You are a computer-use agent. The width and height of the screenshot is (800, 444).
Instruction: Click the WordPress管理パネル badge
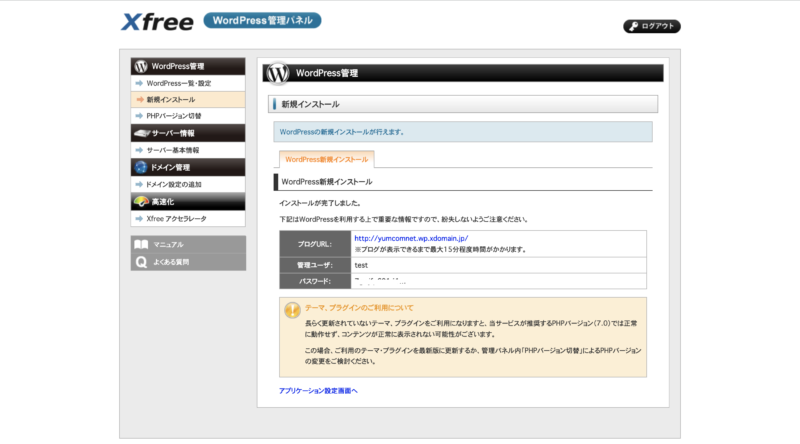[x=262, y=20]
